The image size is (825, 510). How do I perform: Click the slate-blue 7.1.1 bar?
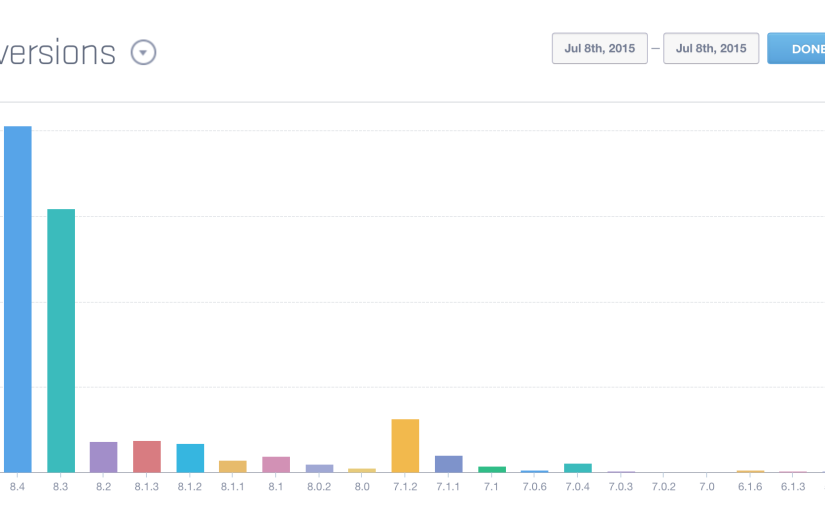[x=449, y=464]
